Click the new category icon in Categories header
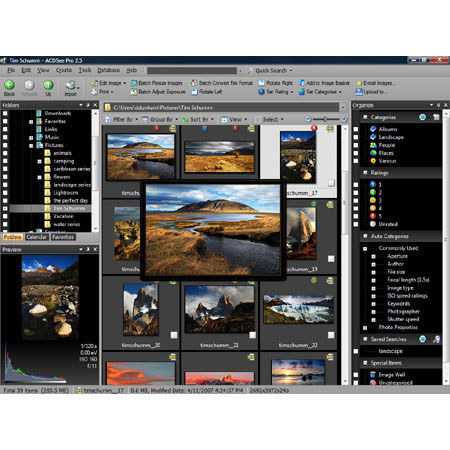Image resolution: width=450 pixels, height=450 pixels. click(x=423, y=117)
